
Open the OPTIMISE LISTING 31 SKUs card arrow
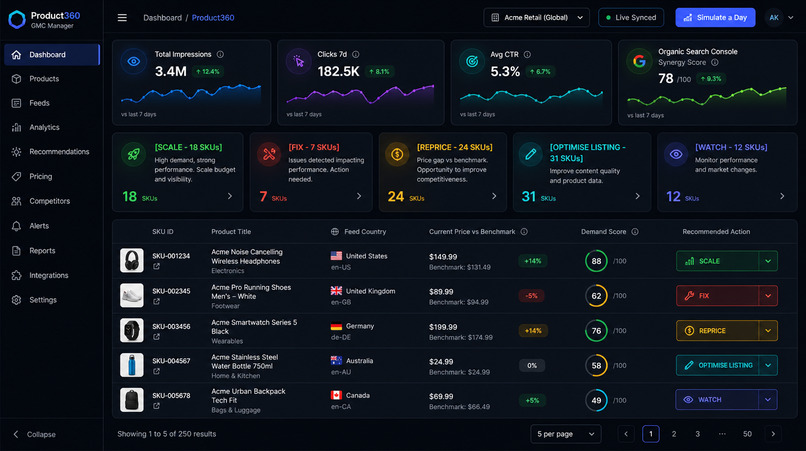637,196
